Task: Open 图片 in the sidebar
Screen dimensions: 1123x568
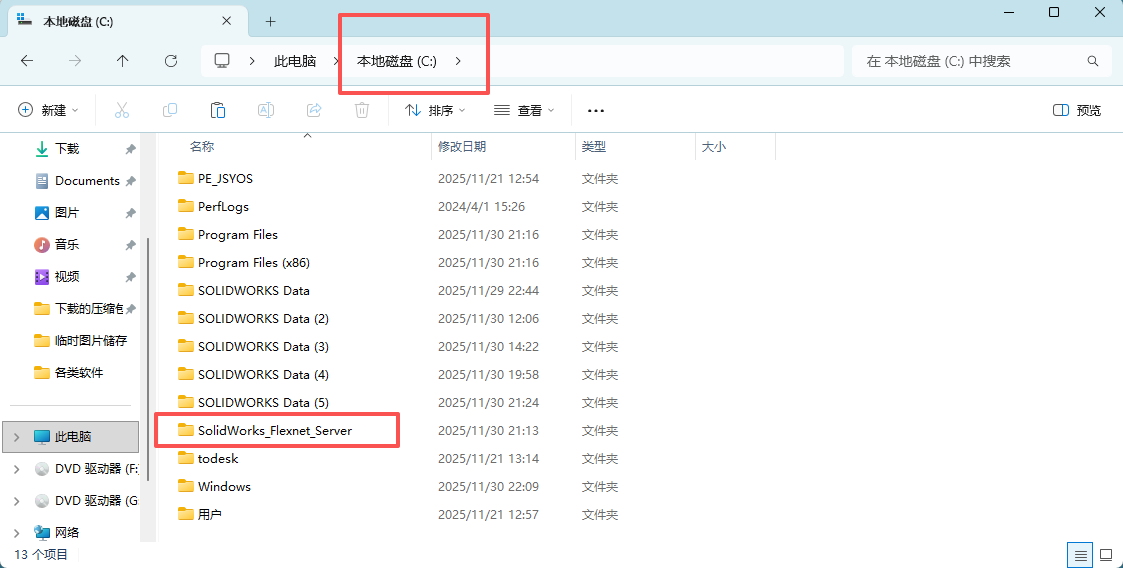Action: point(67,213)
